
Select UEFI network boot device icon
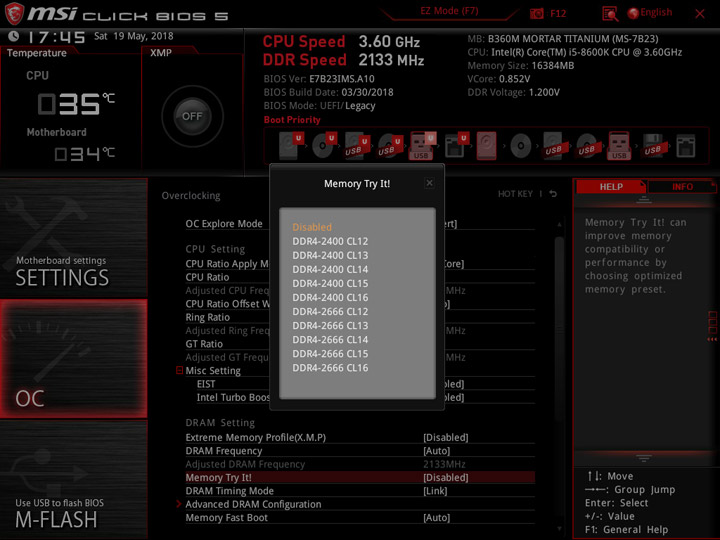(456, 146)
